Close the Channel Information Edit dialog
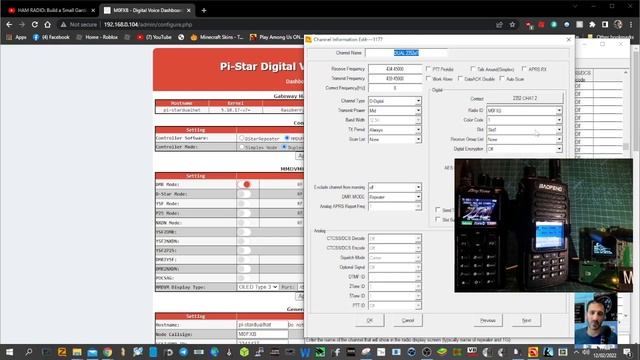Viewport: 640px width, 360px height. click(x=569, y=40)
